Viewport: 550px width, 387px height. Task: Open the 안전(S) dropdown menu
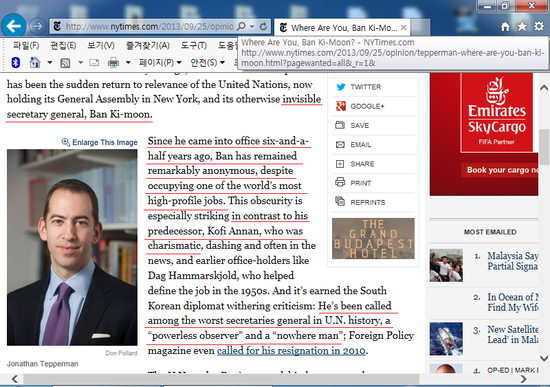[x=207, y=62]
